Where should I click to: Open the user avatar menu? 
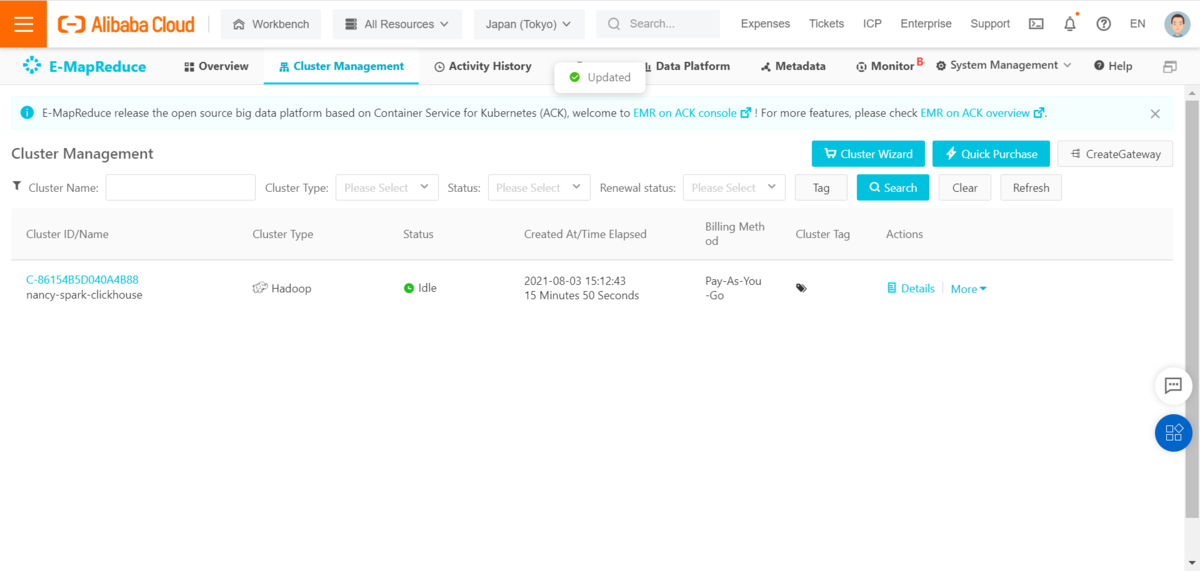[x=1177, y=24]
